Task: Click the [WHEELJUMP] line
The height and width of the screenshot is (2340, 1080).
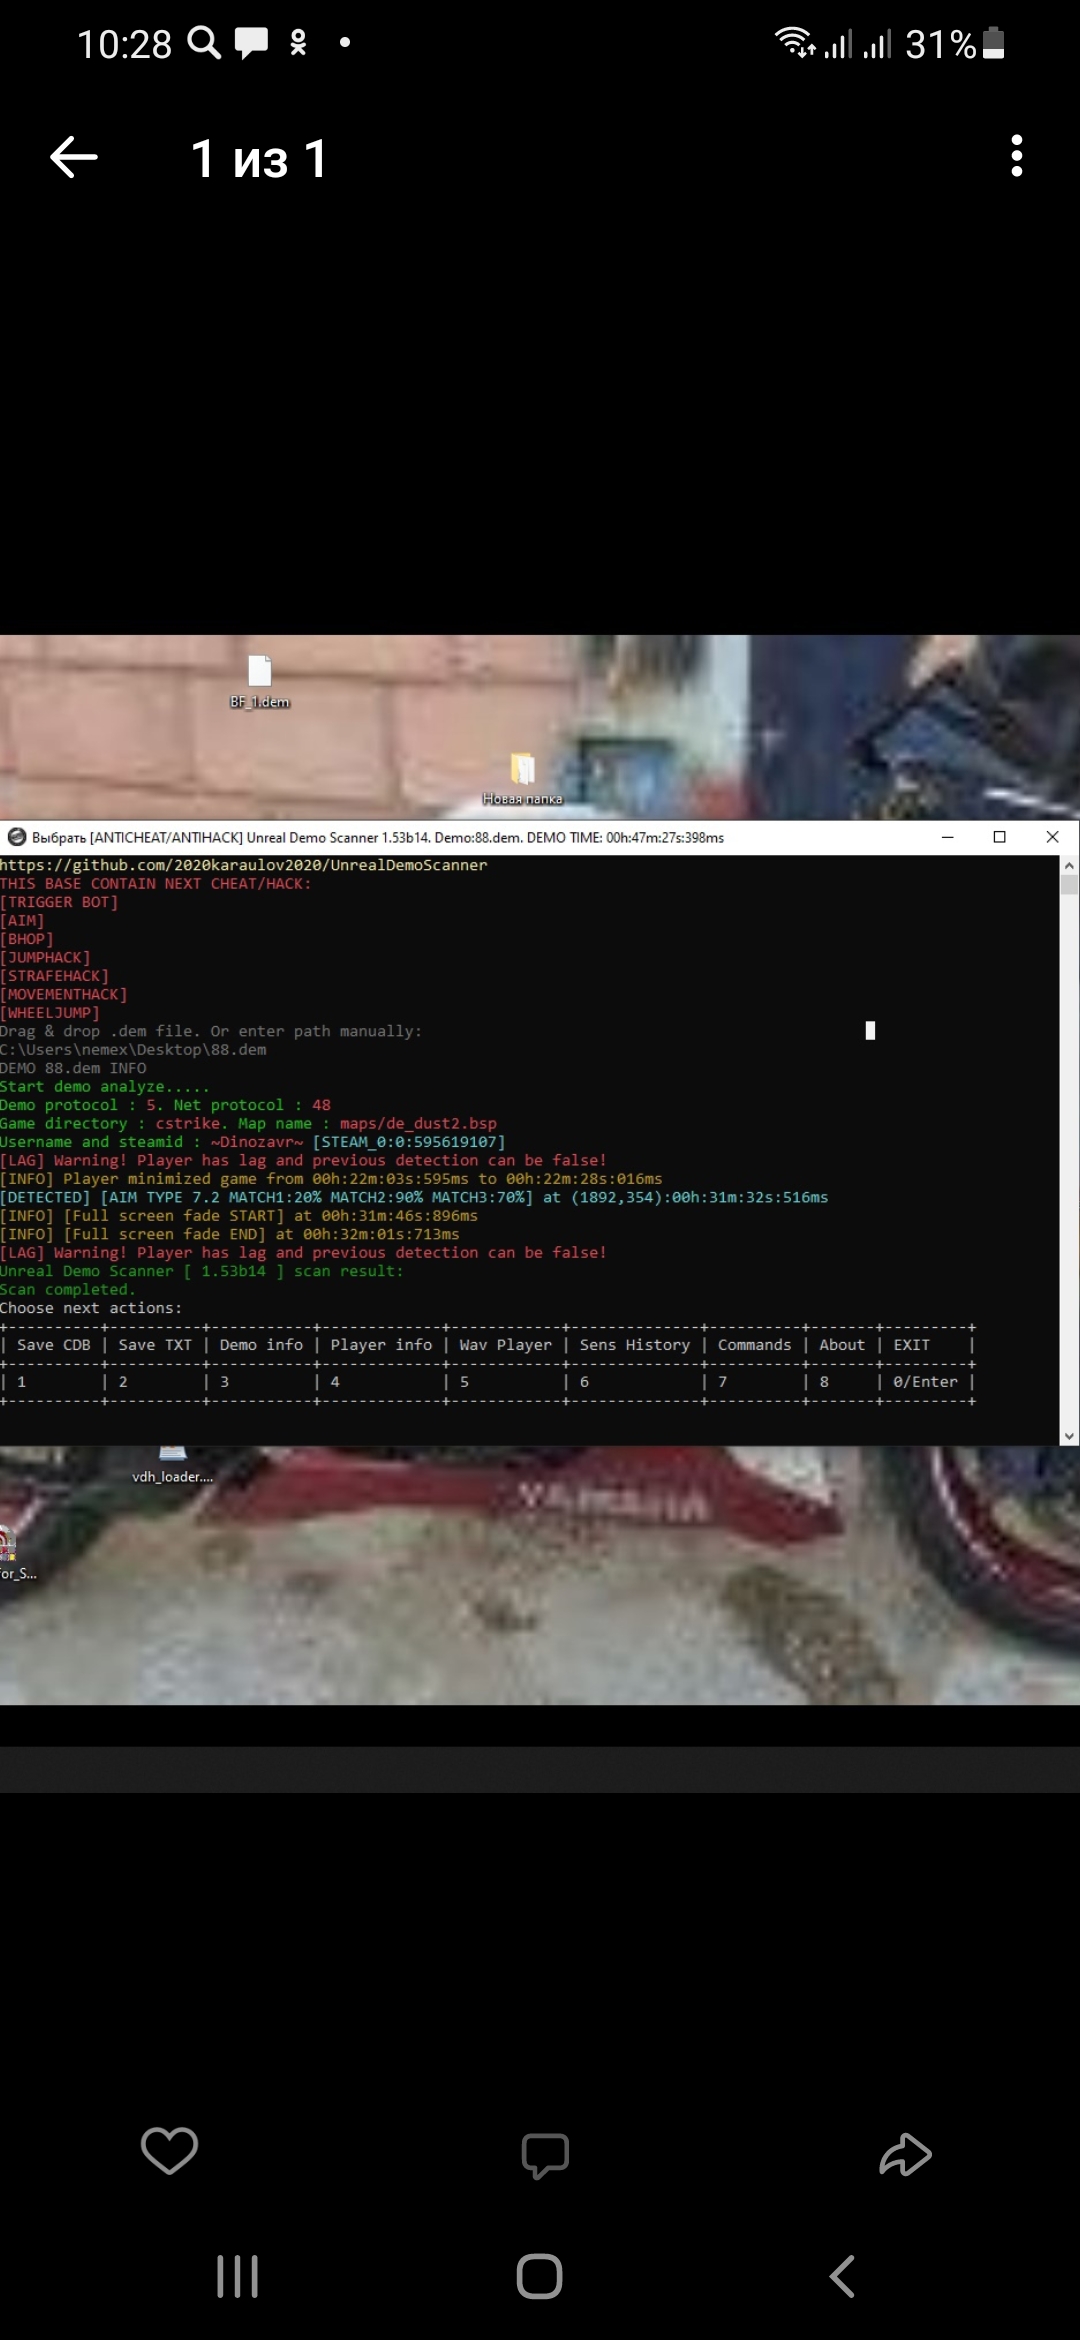Action: (x=50, y=1013)
